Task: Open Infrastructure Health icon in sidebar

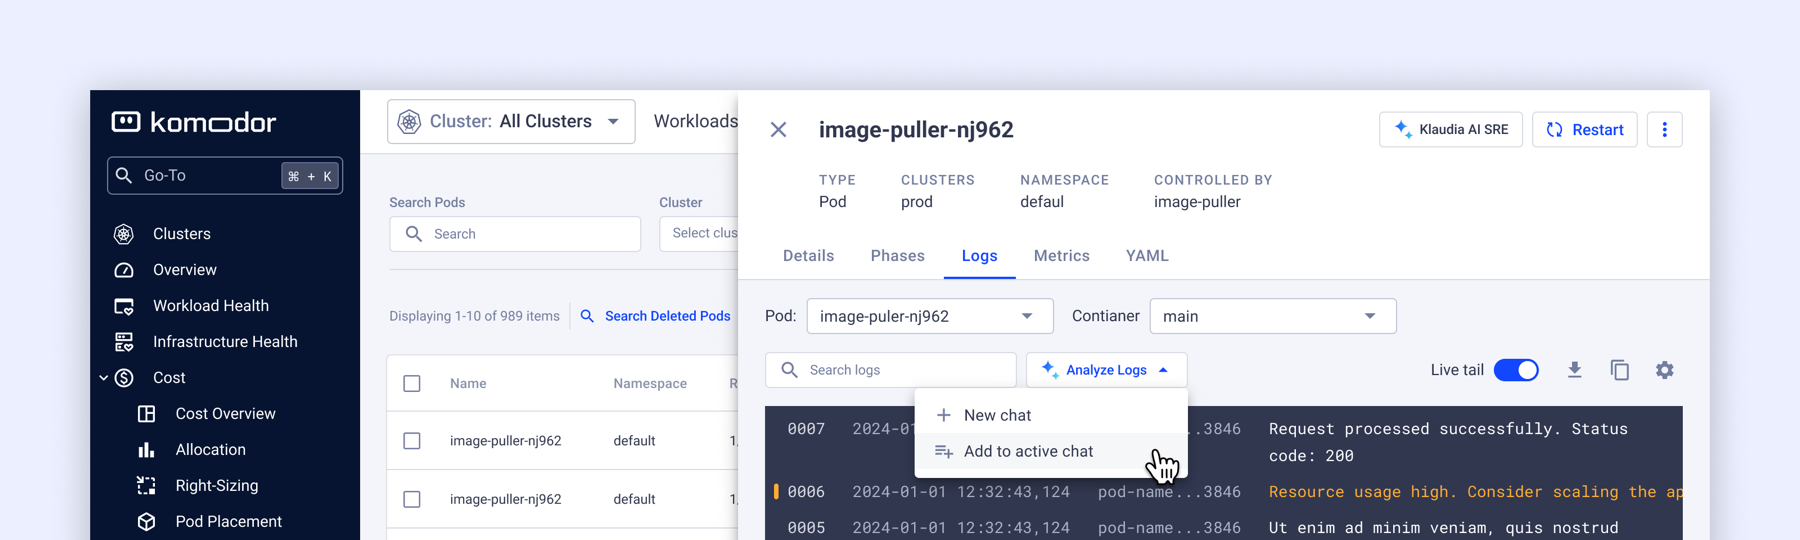Action: coord(124,342)
